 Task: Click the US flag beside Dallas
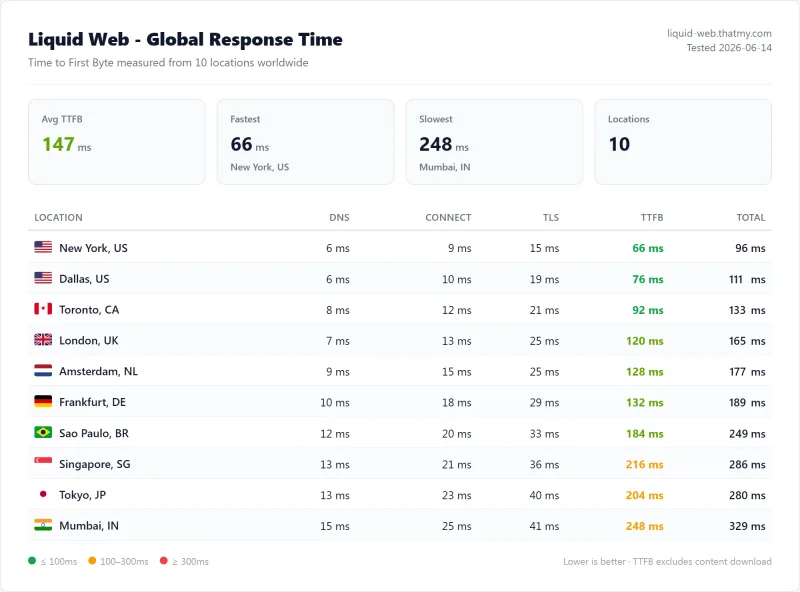(43, 278)
